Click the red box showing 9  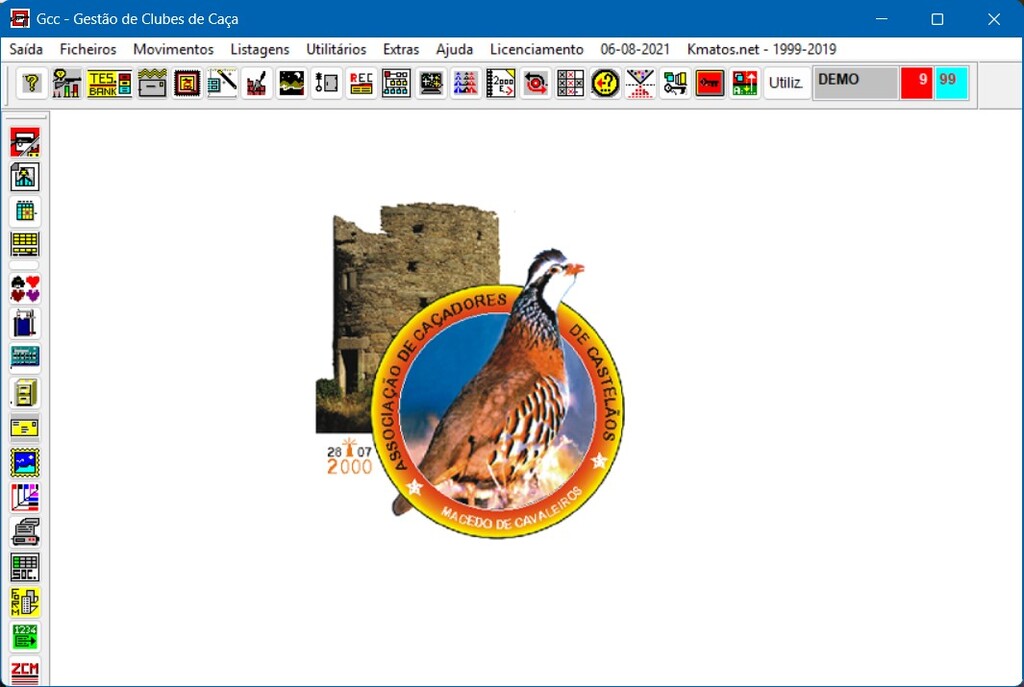click(x=916, y=83)
